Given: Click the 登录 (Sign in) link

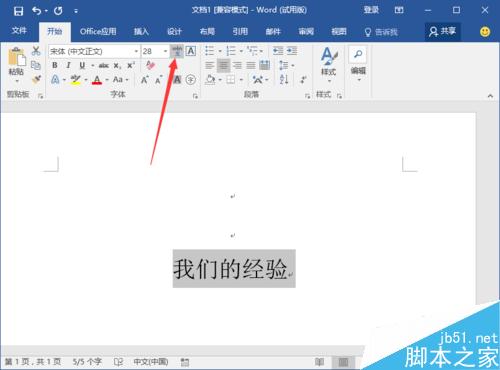Looking at the screenshot, I should point(371,10).
